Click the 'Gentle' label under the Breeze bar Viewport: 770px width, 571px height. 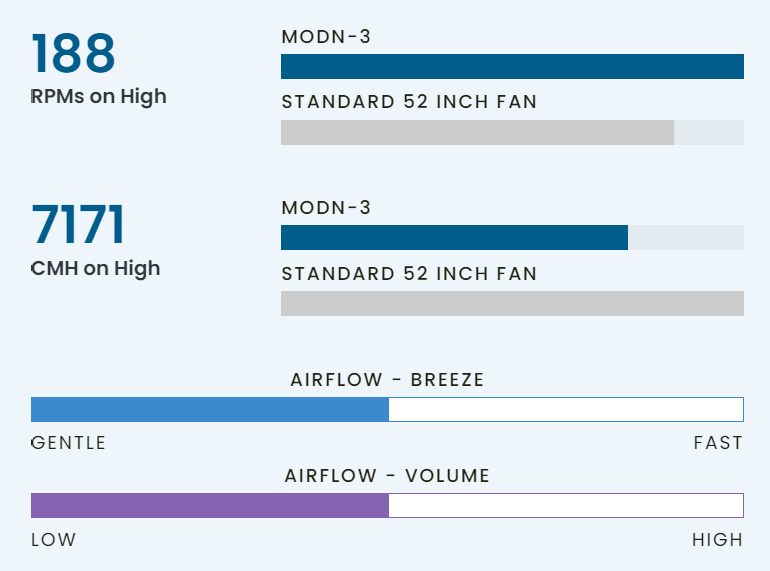coord(69,443)
